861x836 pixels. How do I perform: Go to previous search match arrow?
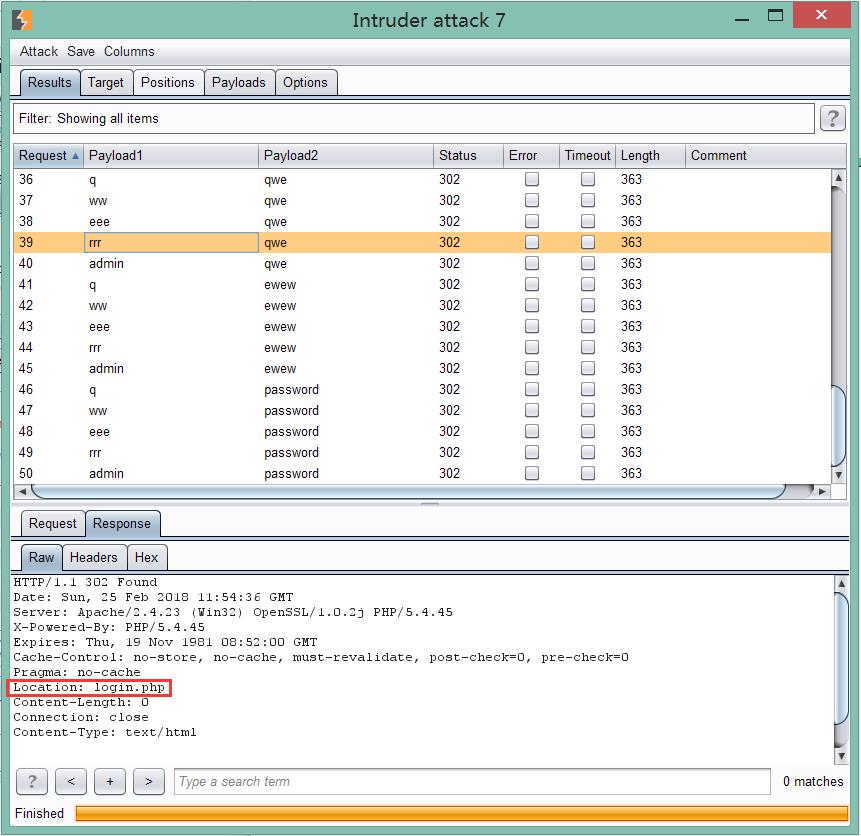pyautogui.click(x=71, y=782)
